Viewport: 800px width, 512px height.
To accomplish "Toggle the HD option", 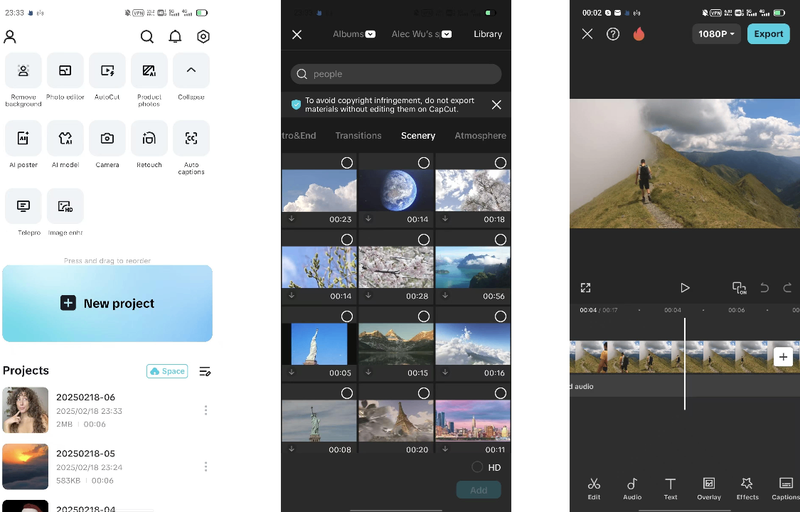I will pyautogui.click(x=477, y=467).
